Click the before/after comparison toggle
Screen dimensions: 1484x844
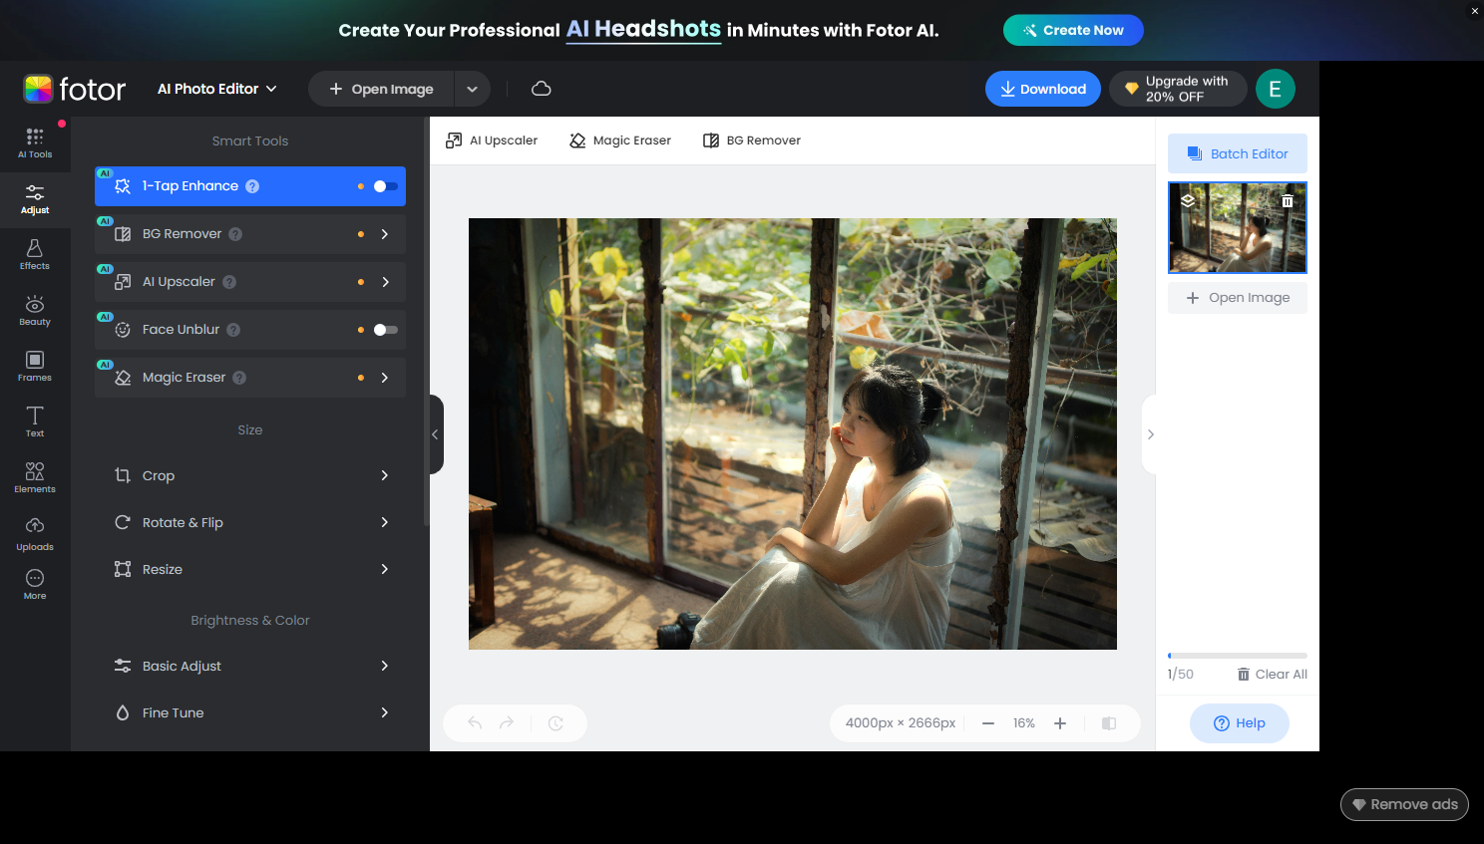pos(1108,722)
